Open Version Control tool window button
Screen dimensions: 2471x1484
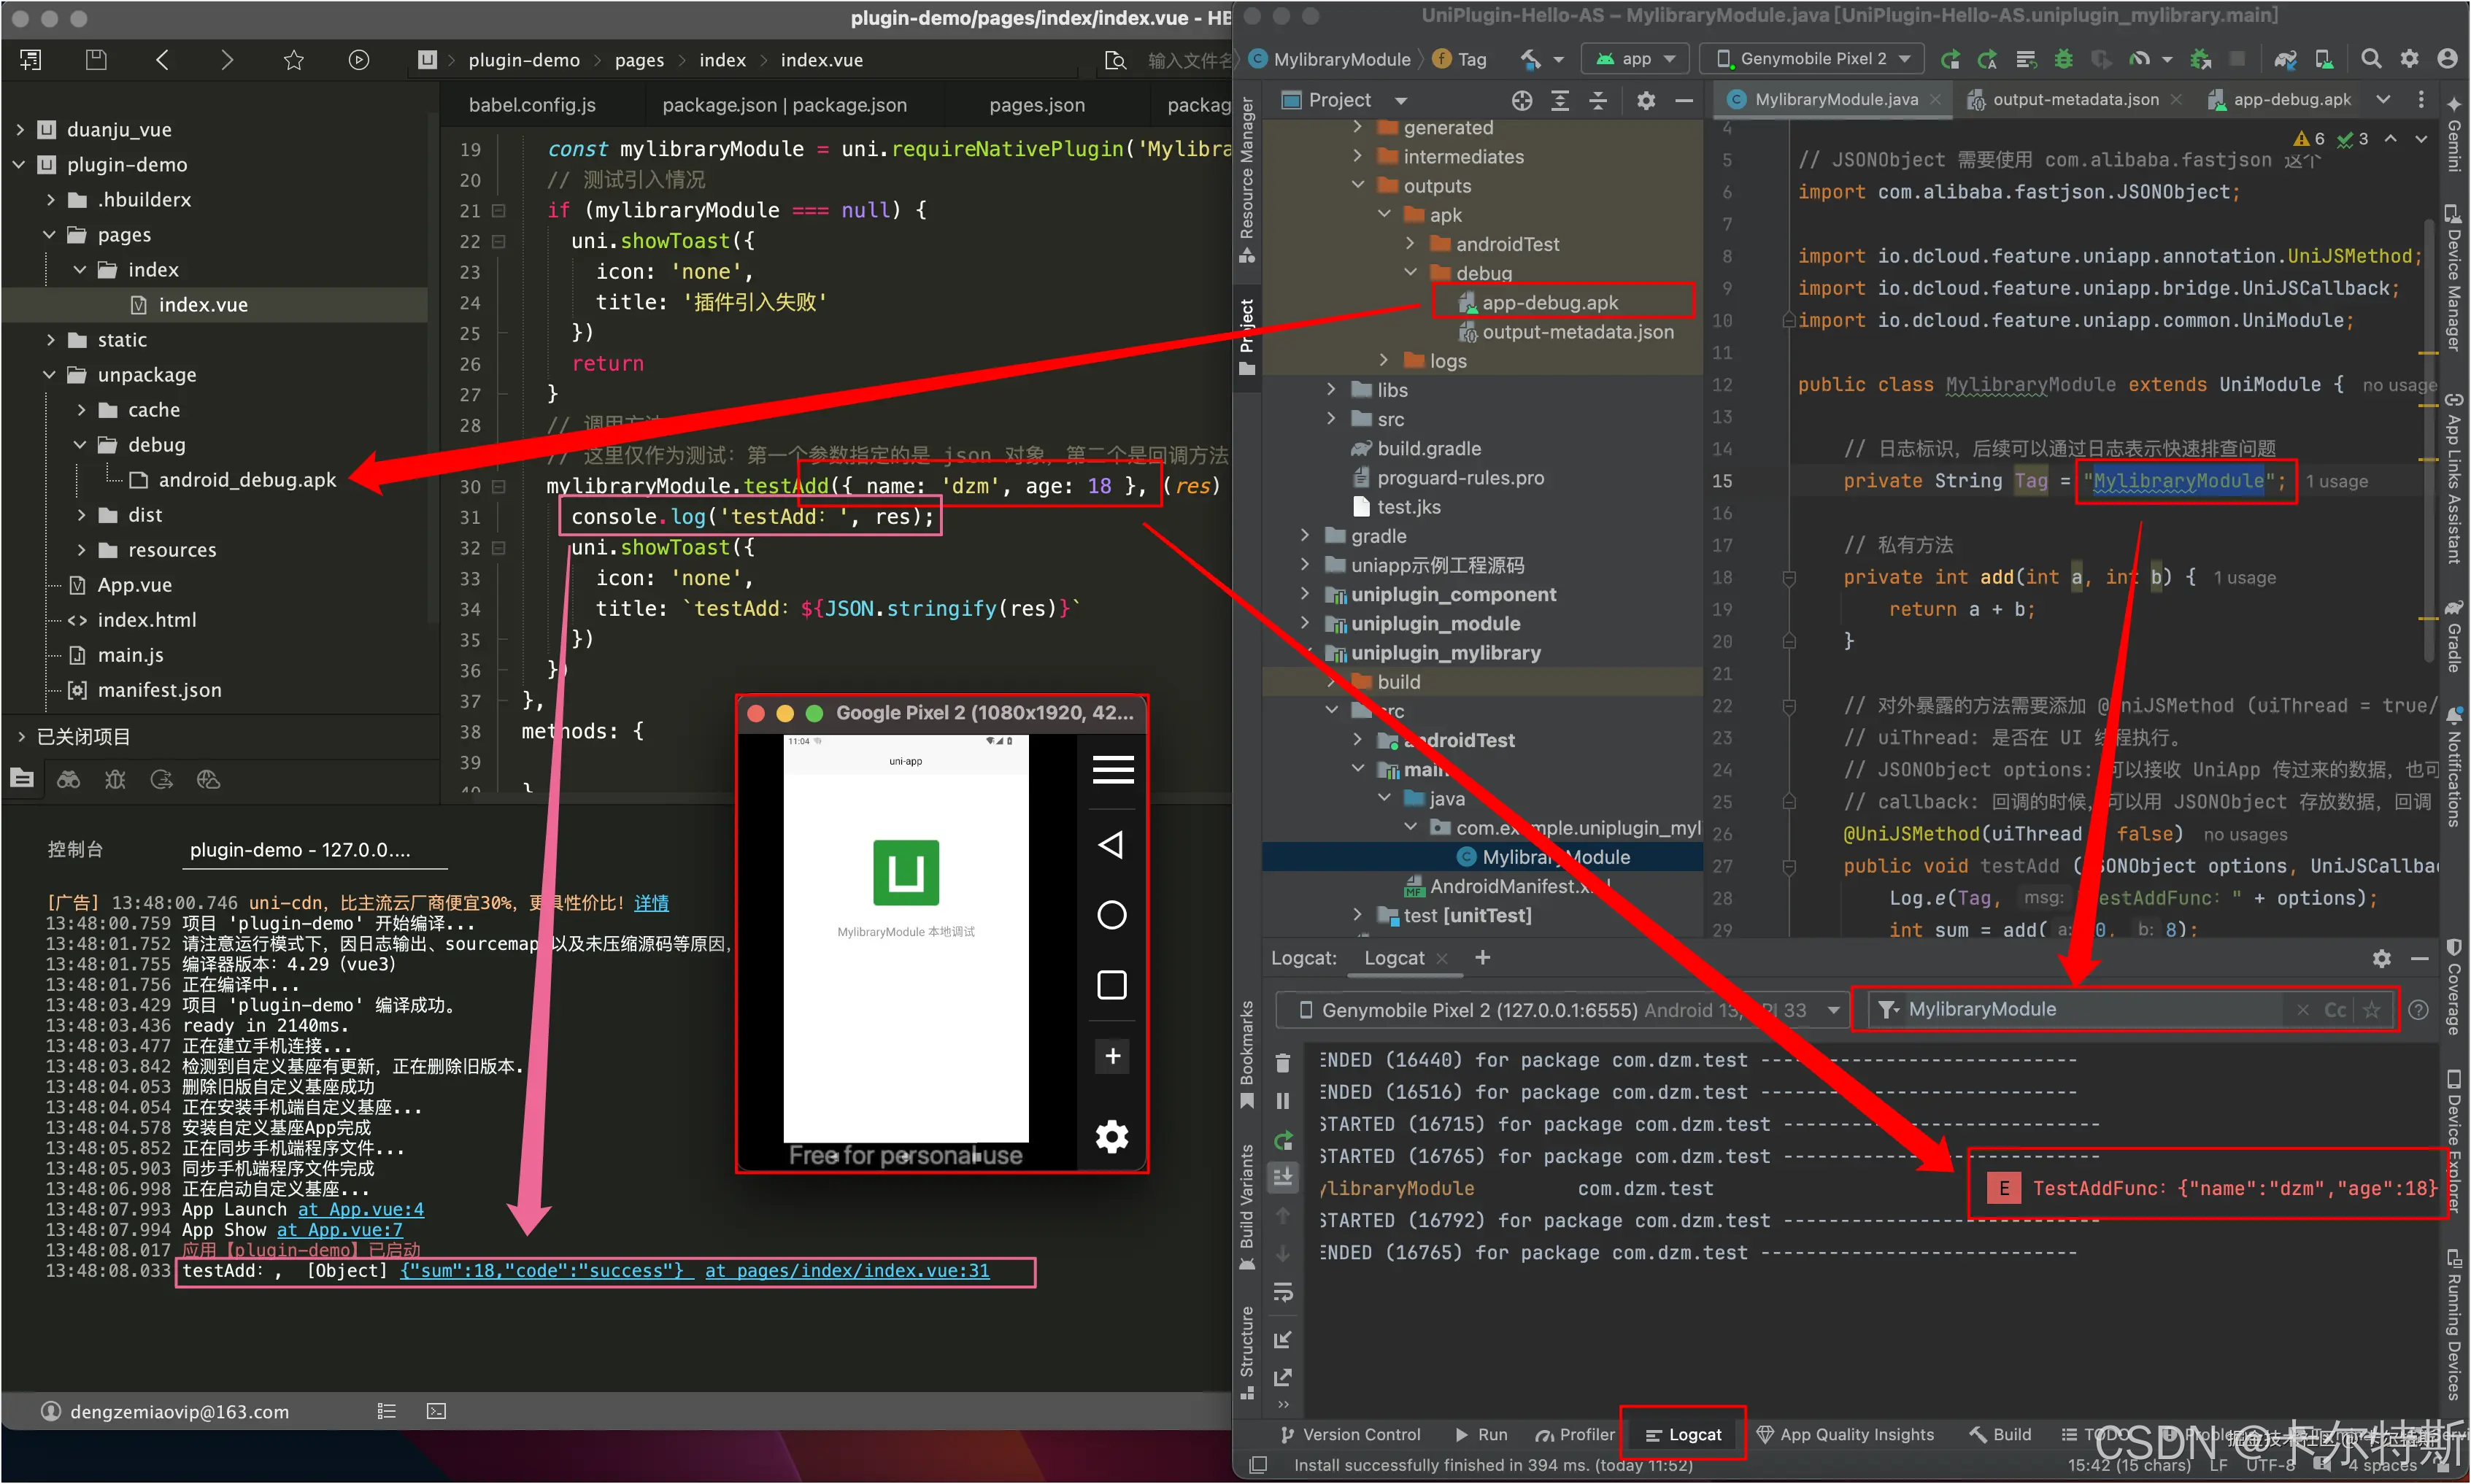(x=1350, y=1434)
